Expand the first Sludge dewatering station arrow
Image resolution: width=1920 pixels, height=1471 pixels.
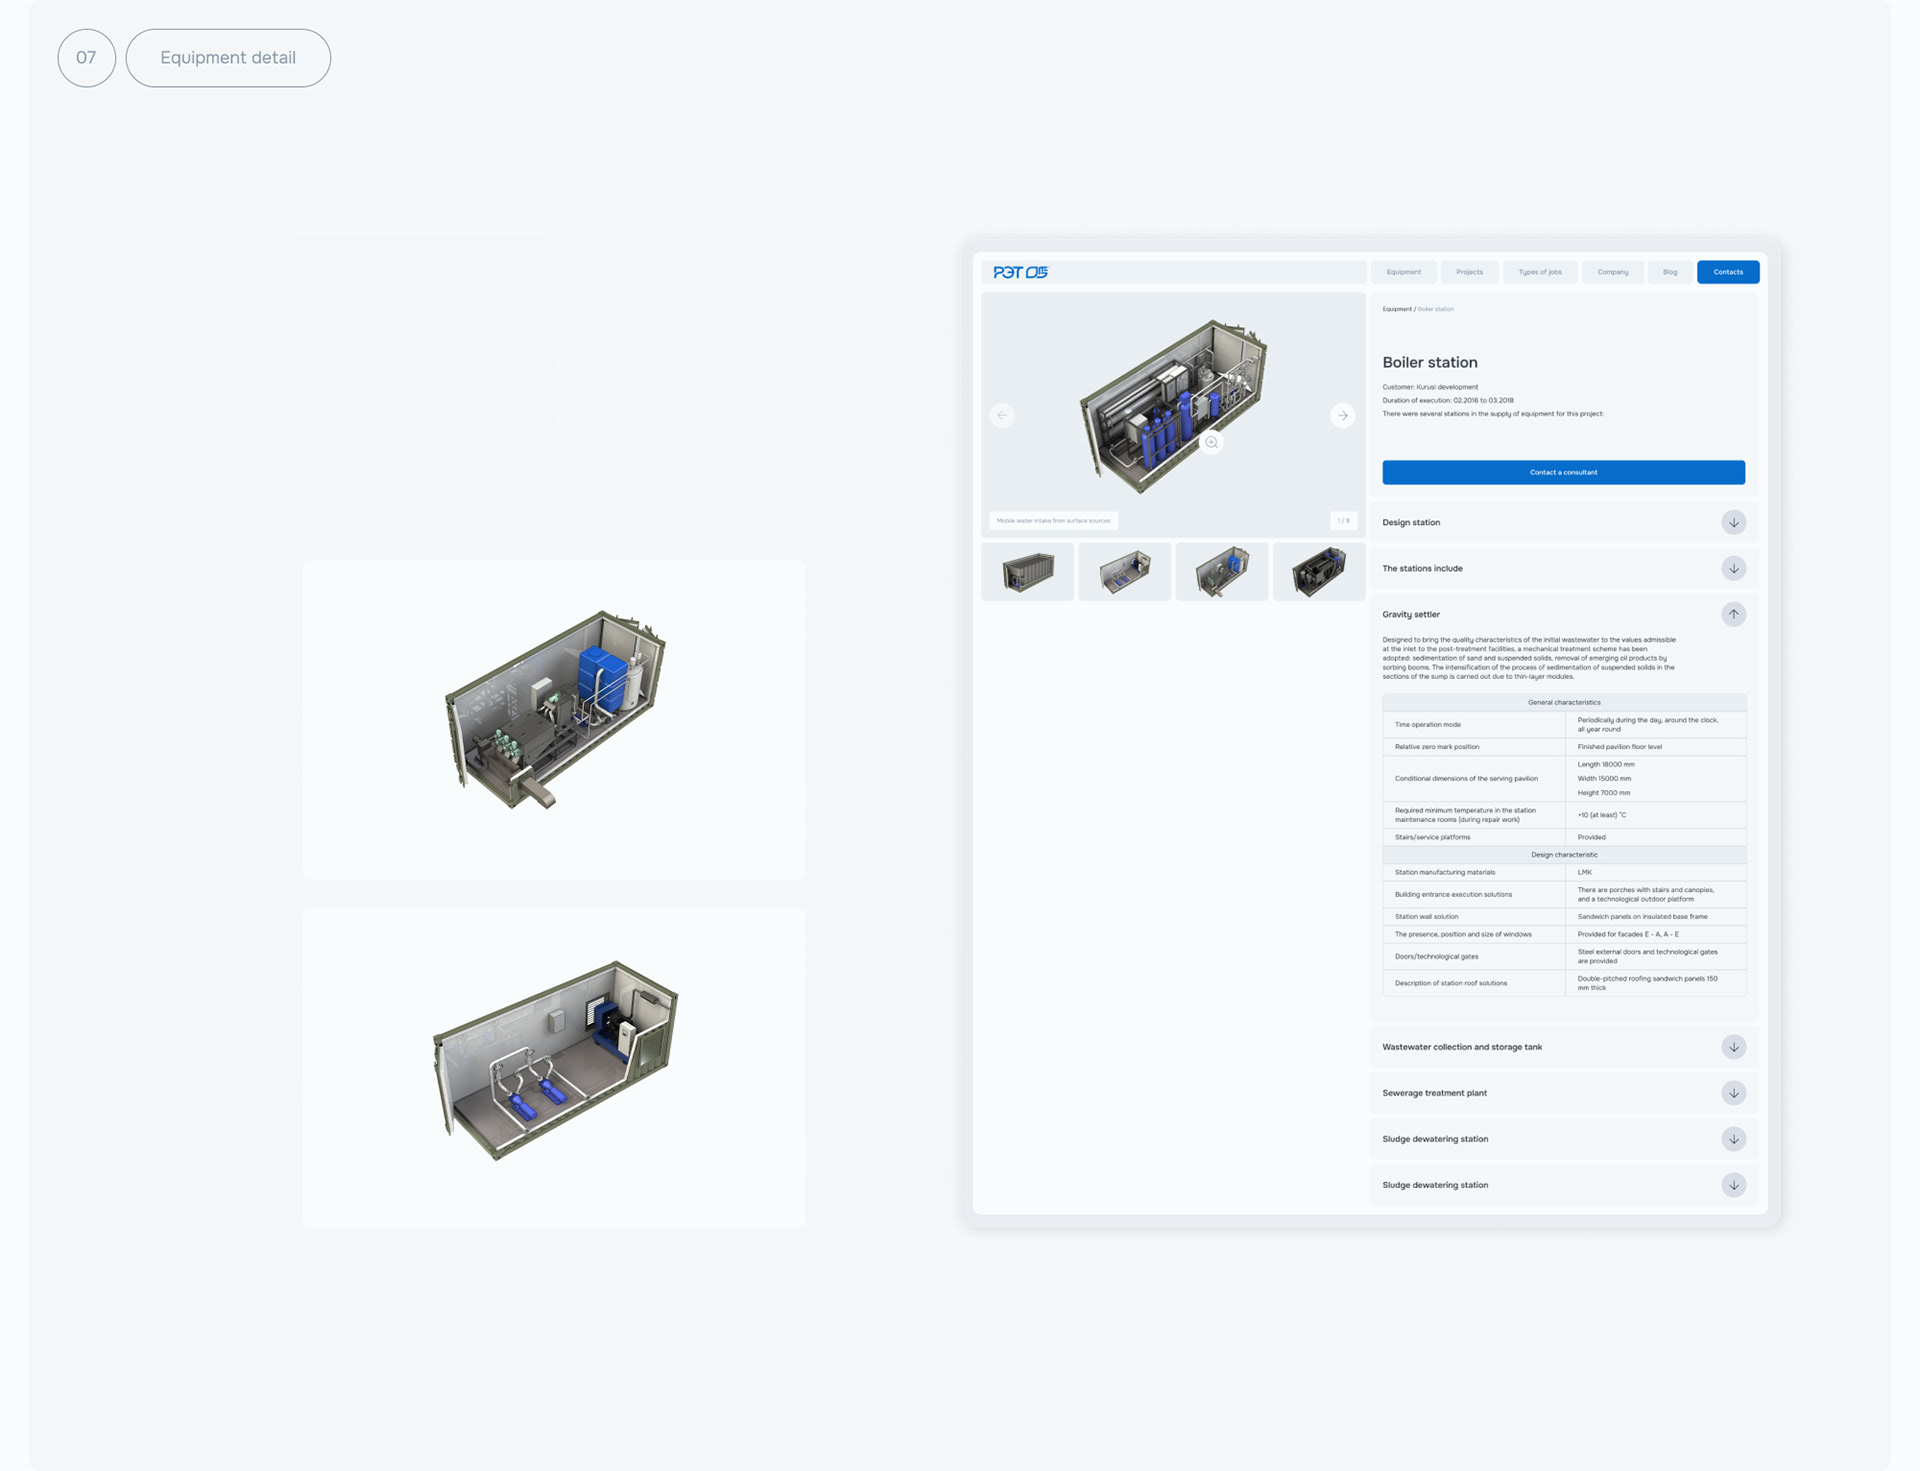click(x=1733, y=1139)
